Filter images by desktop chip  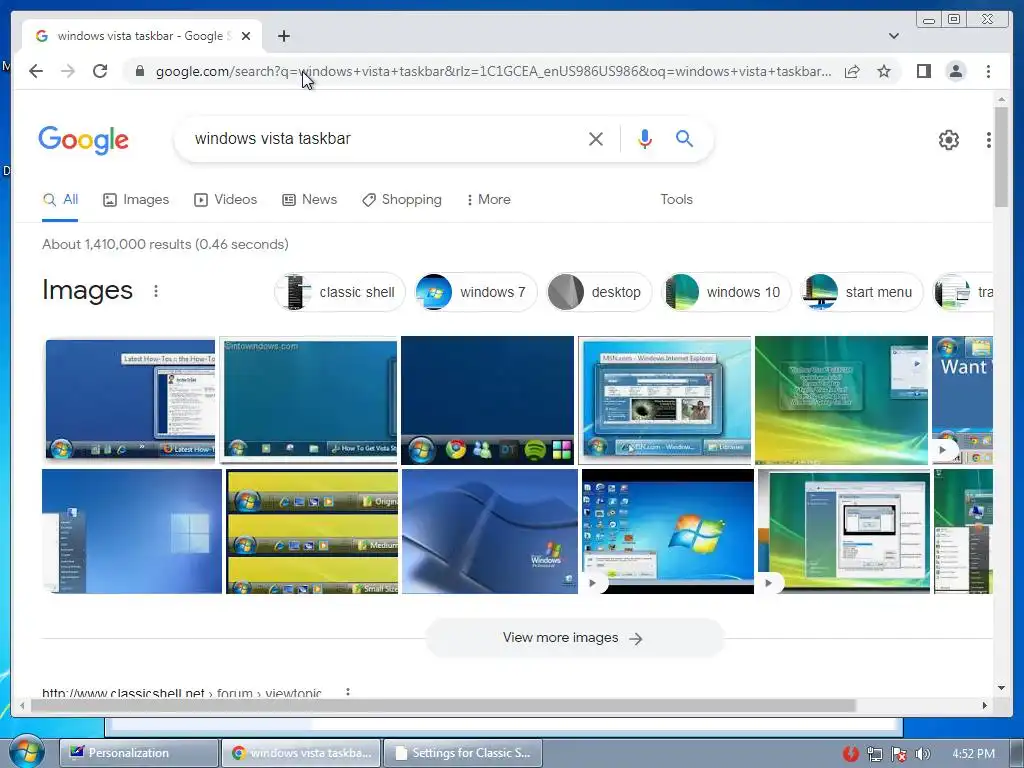(x=599, y=292)
